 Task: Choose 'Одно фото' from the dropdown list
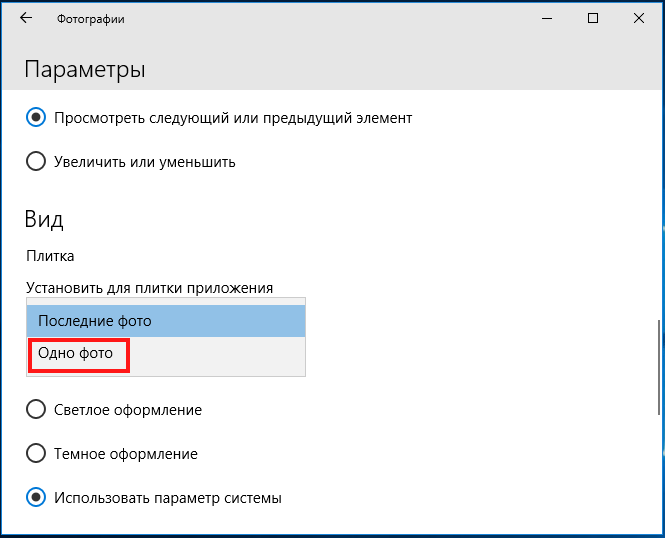point(75,353)
